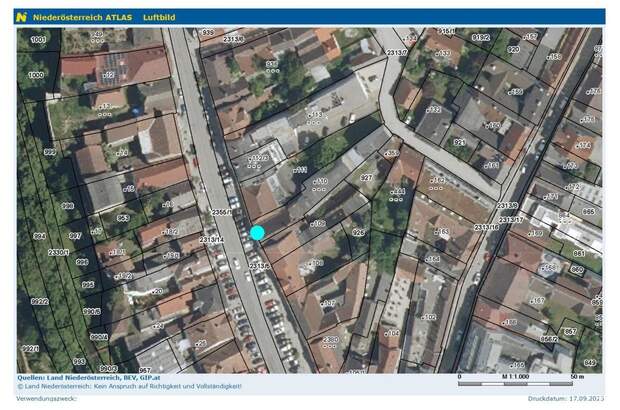Click parcel label 865
The height and width of the screenshot is (410, 620).
(587, 211)
